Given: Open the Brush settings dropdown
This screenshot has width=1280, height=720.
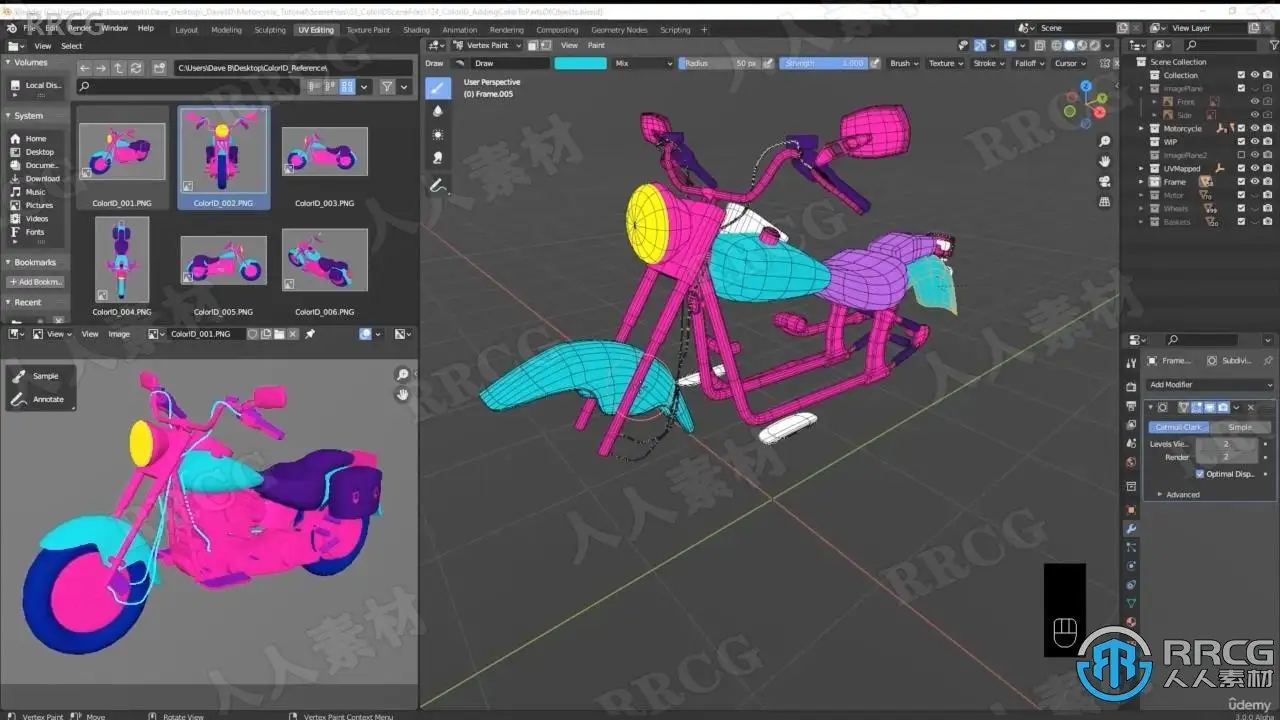Looking at the screenshot, I should 904,63.
